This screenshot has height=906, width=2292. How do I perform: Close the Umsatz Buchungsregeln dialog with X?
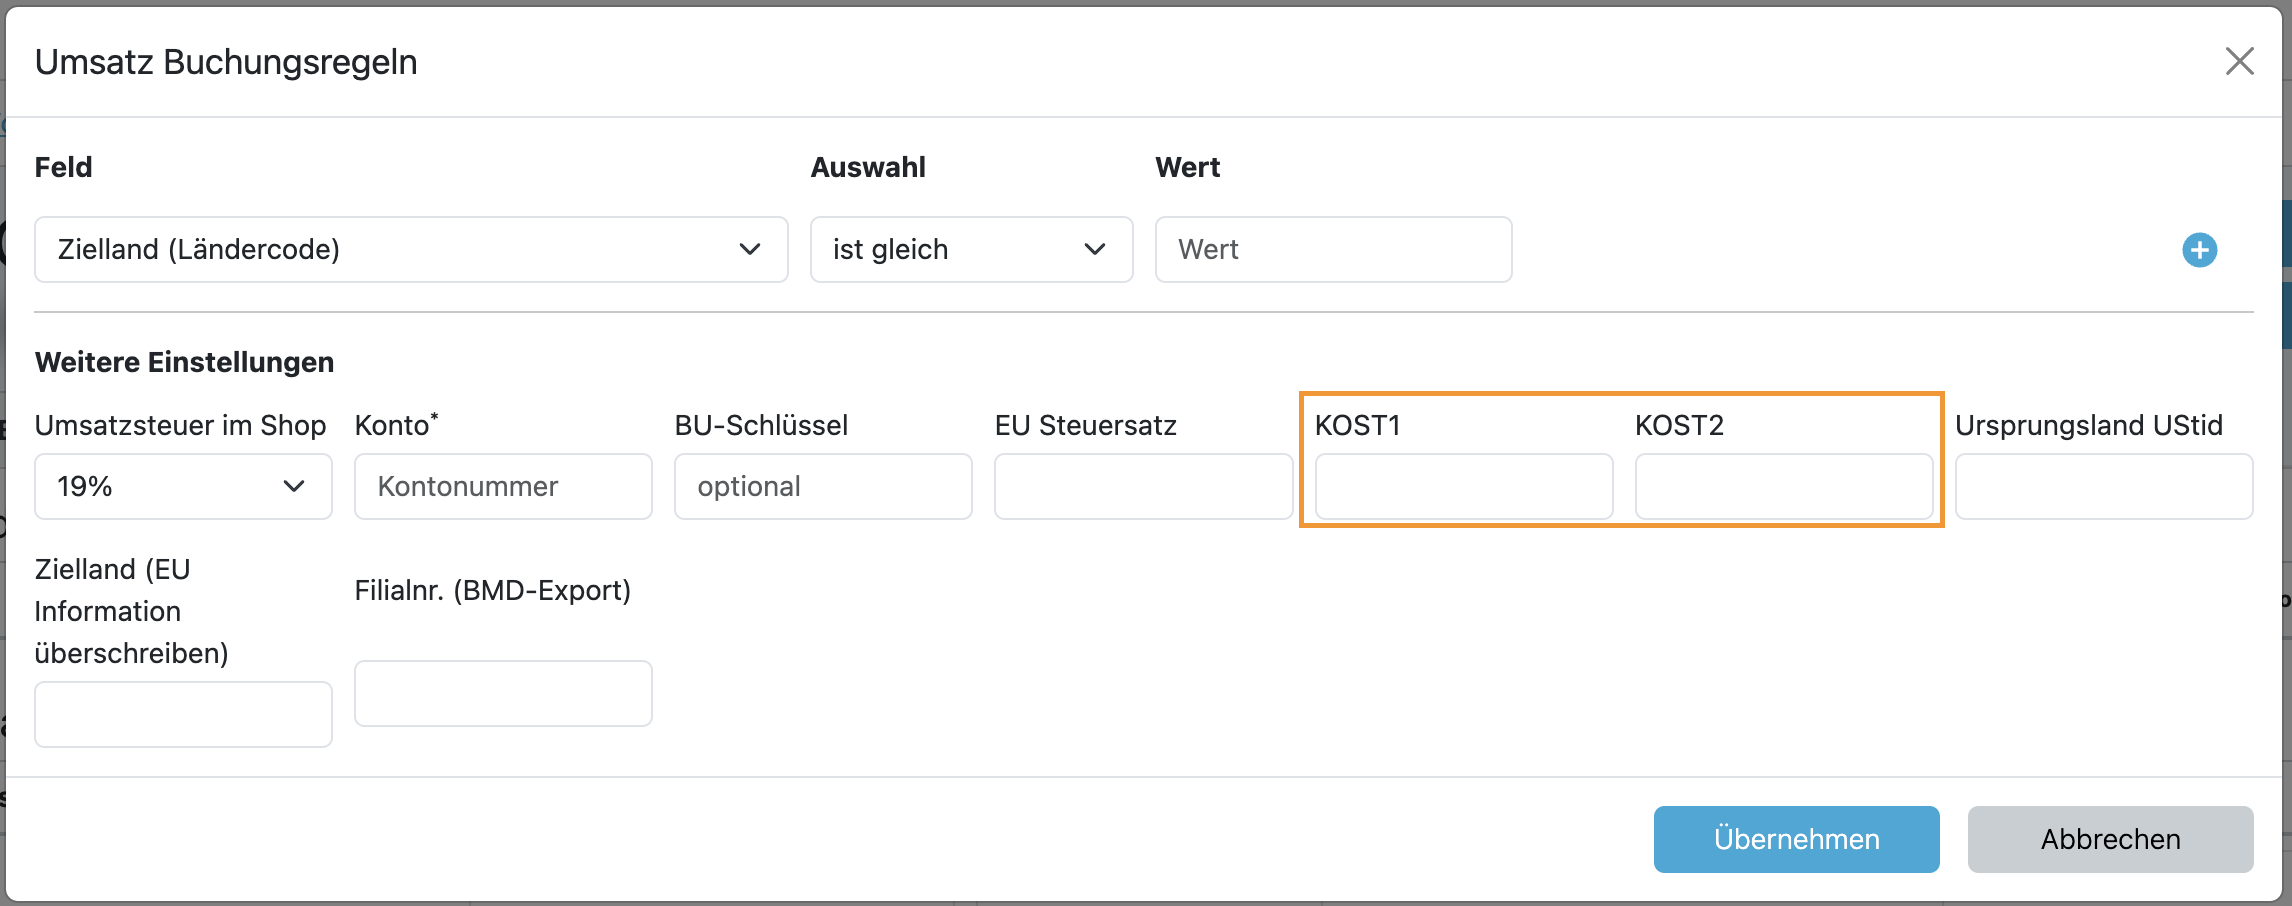(2239, 61)
